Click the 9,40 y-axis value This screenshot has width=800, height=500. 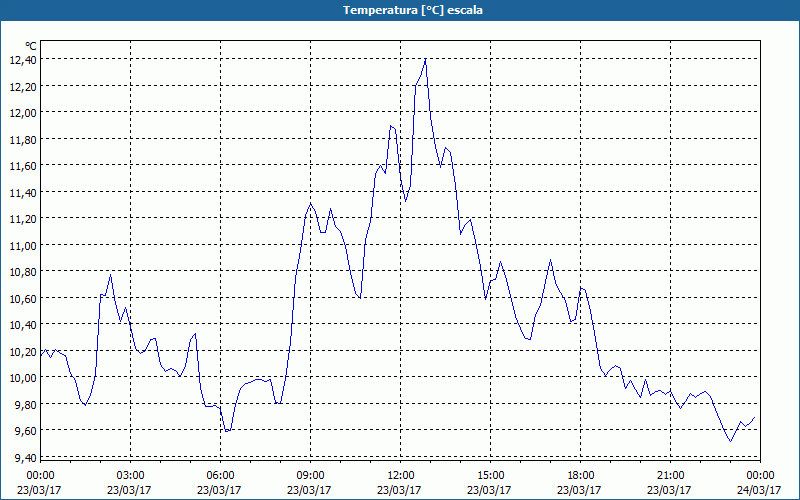click(26, 458)
